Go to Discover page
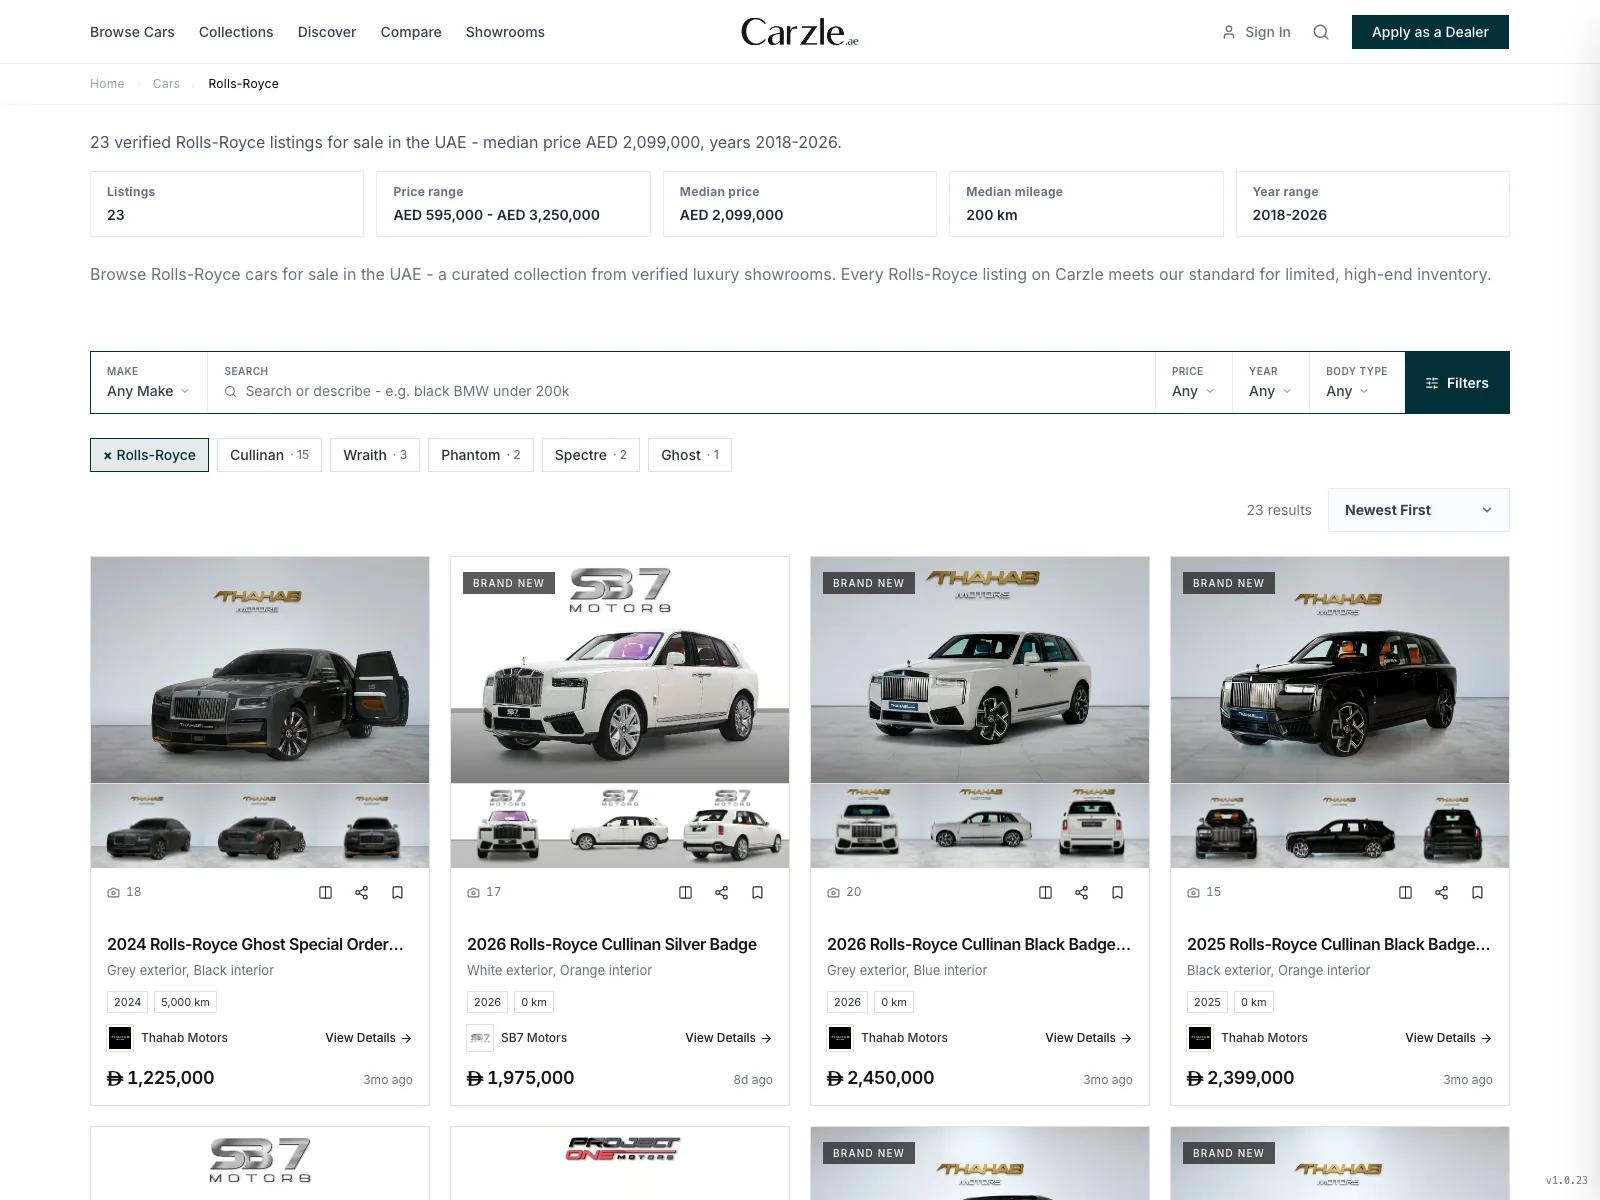The height and width of the screenshot is (1200, 1600). [x=327, y=32]
